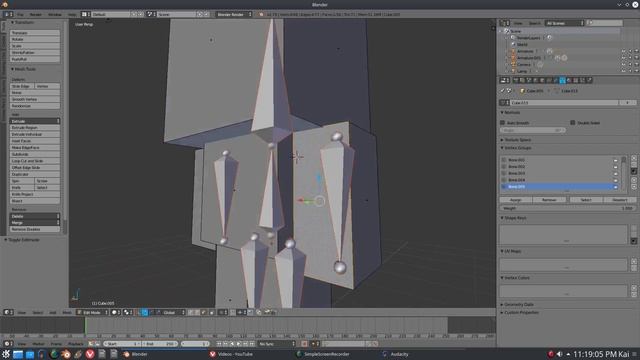Switch to the Videos - YouTube taskbar window
Viewport: 640px width, 360px height.
pyautogui.click(x=231, y=354)
